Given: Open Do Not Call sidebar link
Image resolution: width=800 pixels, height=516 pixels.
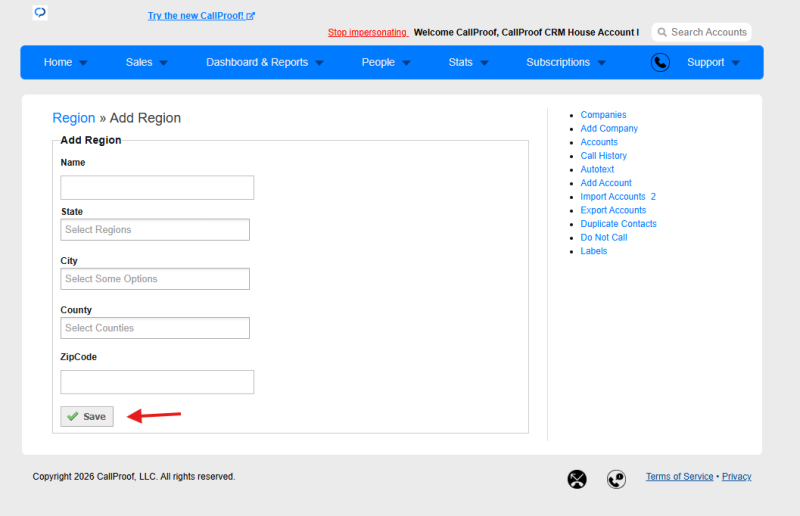Looking at the screenshot, I should (x=604, y=237).
